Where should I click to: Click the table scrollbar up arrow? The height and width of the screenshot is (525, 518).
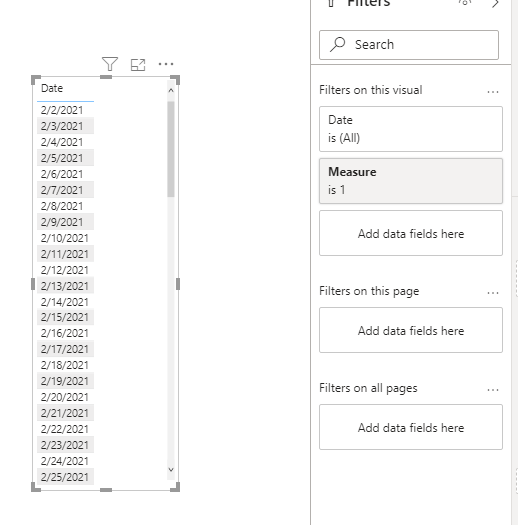[171, 90]
